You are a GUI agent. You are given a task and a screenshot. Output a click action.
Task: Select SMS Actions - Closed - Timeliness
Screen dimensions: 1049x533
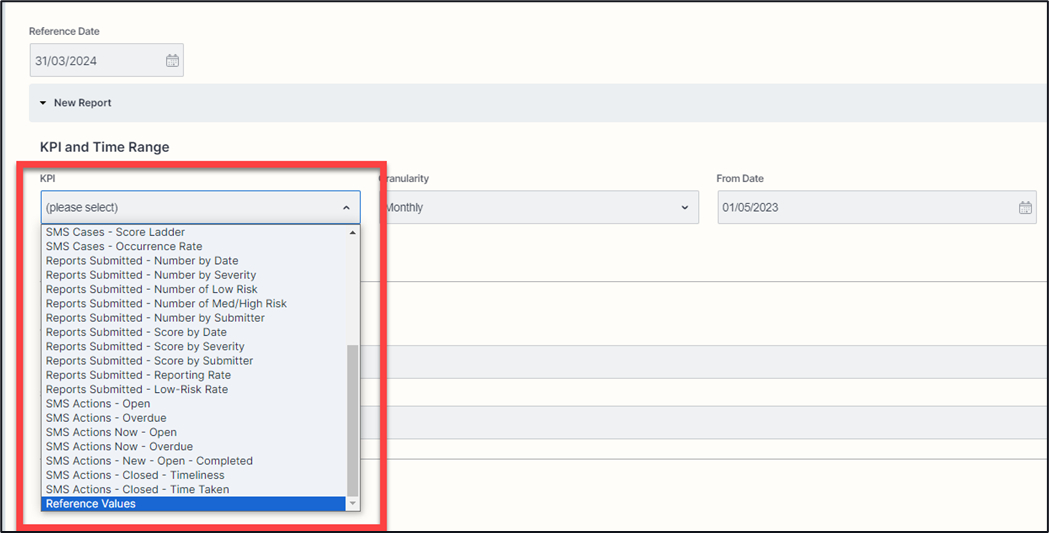[x=135, y=475]
